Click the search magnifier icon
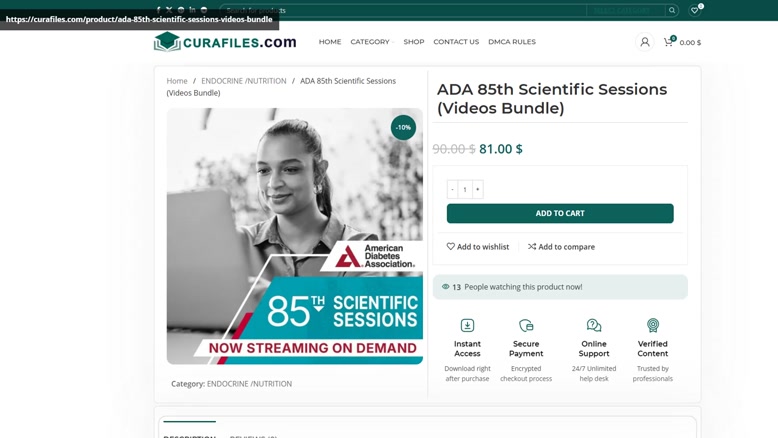The height and width of the screenshot is (438, 778). (x=672, y=10)
